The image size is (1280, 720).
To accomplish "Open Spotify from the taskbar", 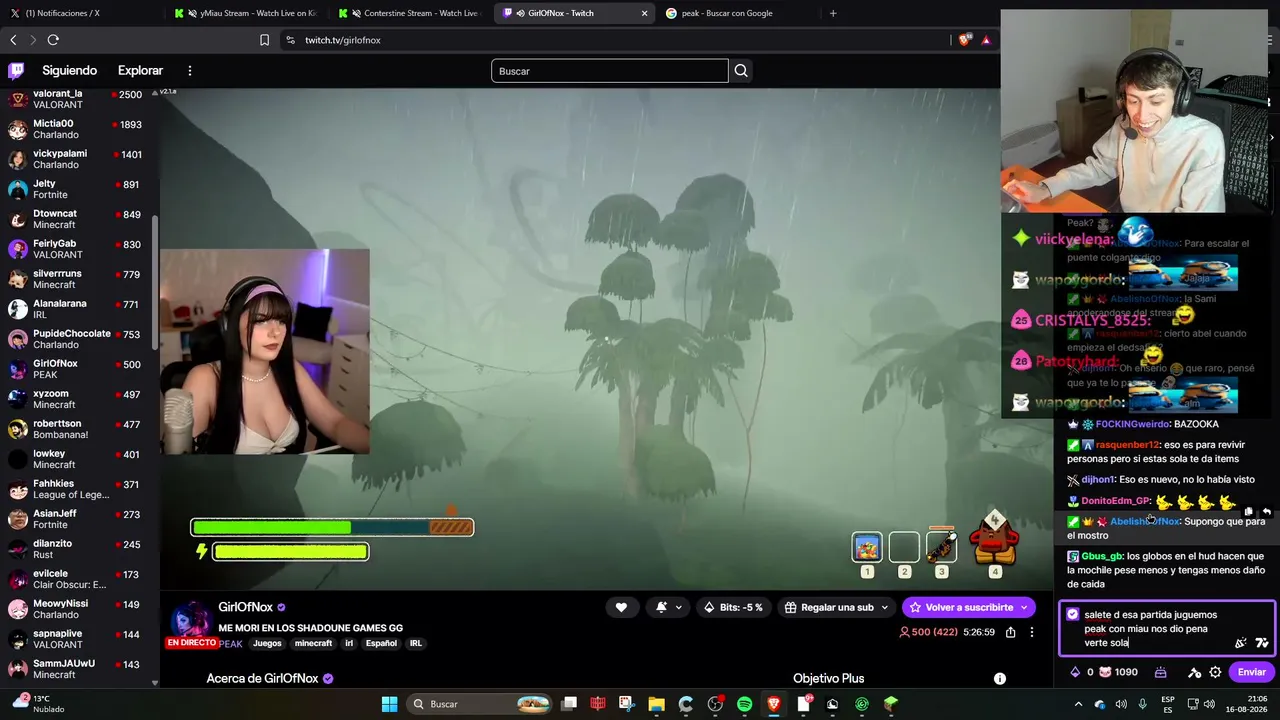I will 744,704.
